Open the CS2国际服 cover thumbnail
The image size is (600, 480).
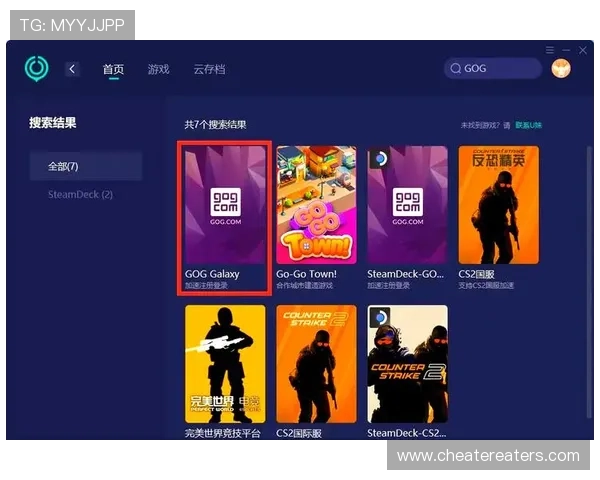[x=316, y=364]
